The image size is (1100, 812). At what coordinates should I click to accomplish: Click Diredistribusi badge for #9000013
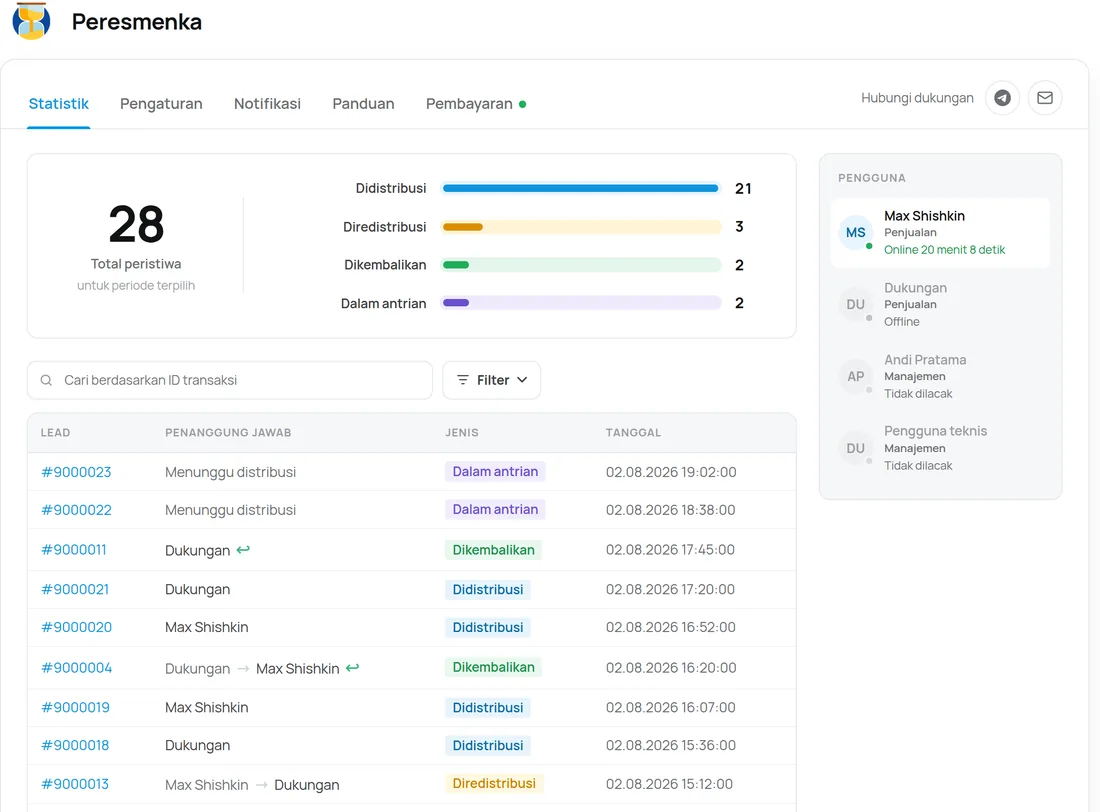pyautogui.click(x=494, y=783)
